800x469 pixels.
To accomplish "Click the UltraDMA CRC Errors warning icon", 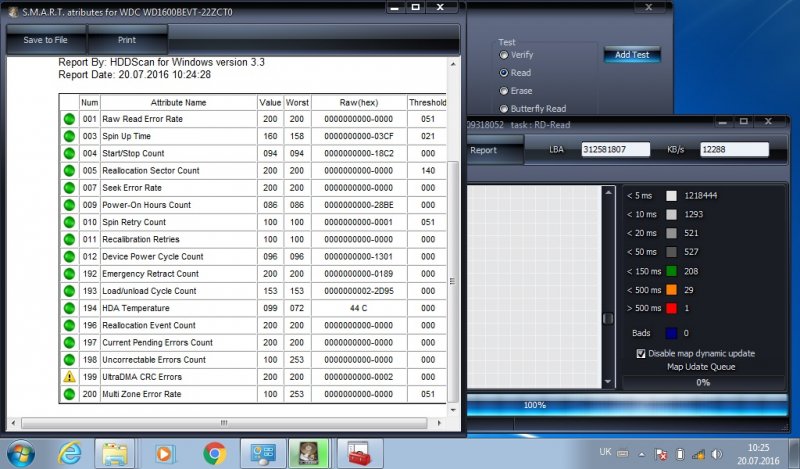I will 70,377.
